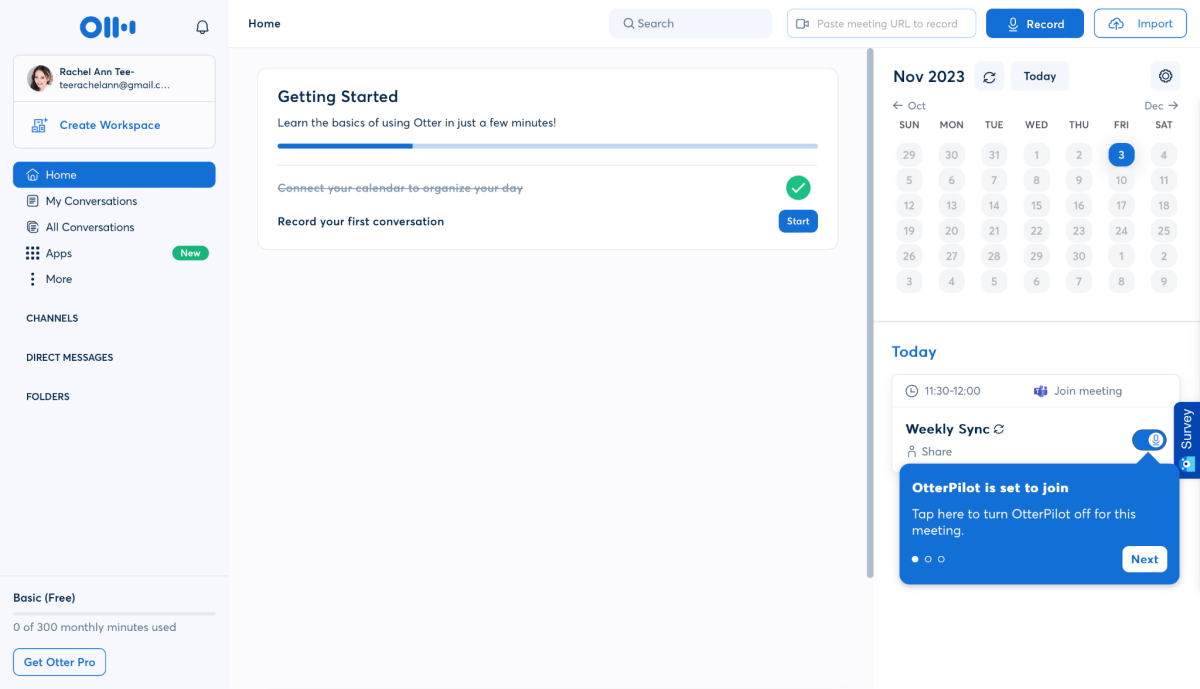
Task: Select second dot in tooltip pager
Action: coord(928,559)
